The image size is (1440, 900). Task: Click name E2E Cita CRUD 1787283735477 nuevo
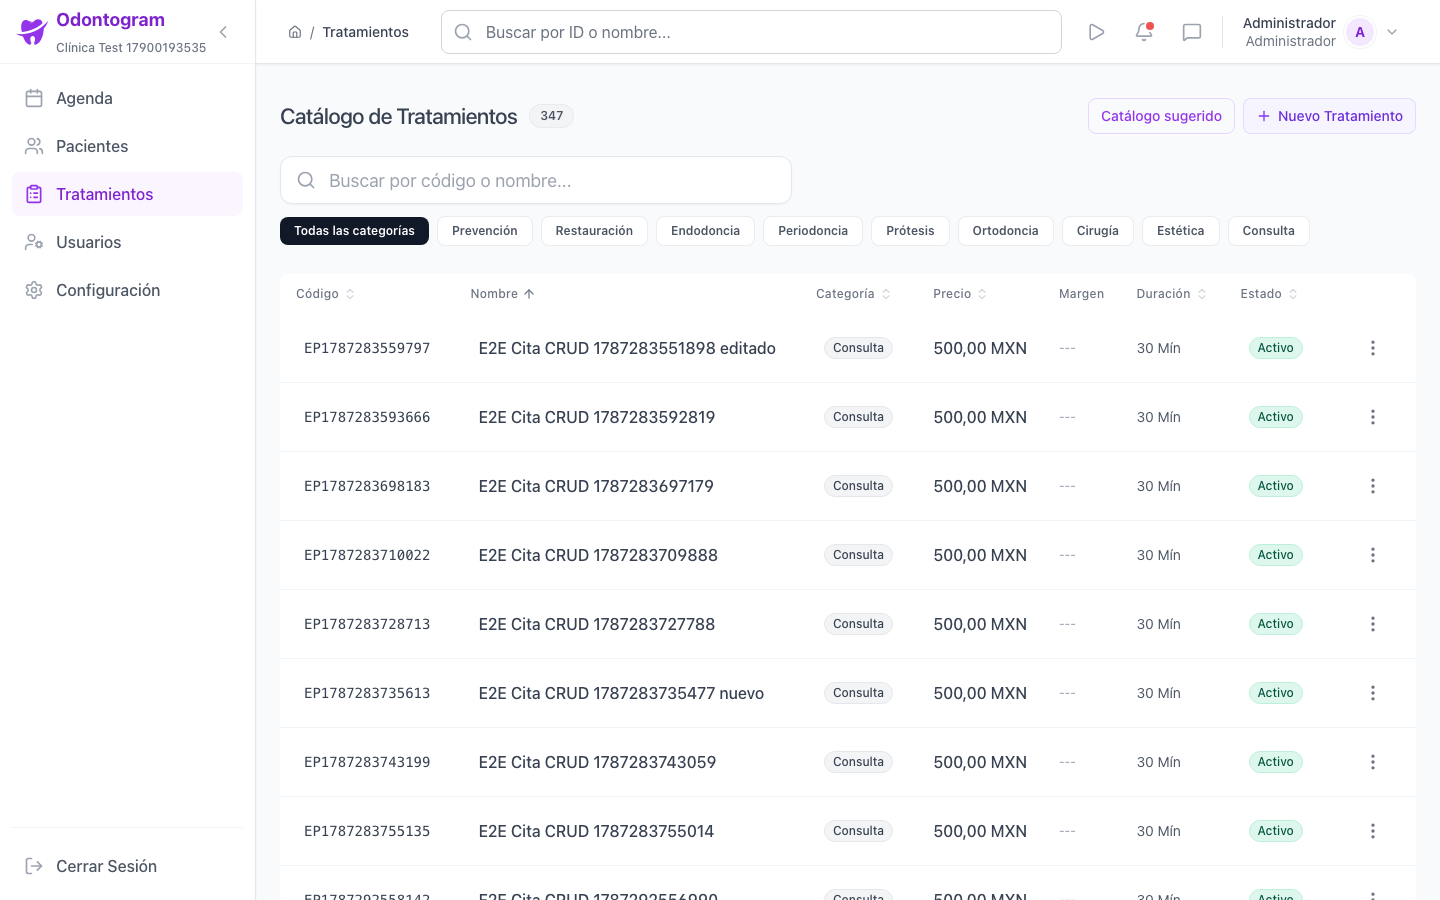[621, 693]
